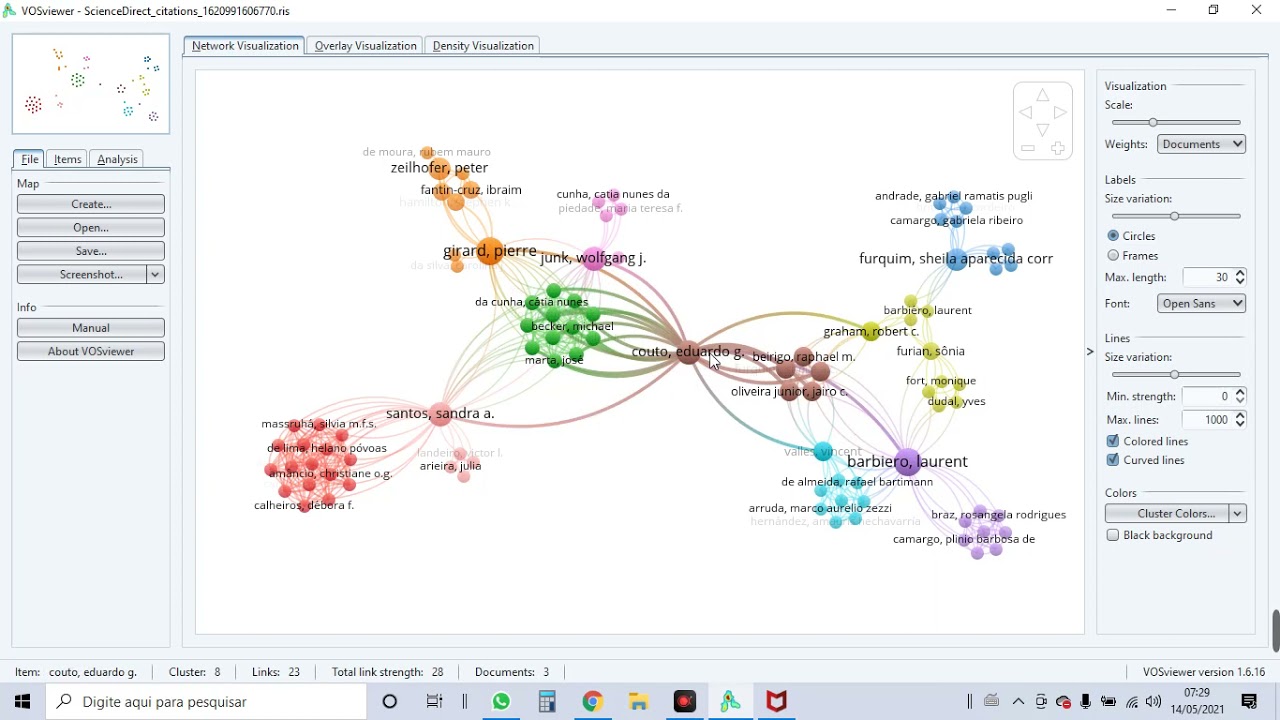
Task: Pan the map up with the up arrow
Action: [x=1043, y=95]
